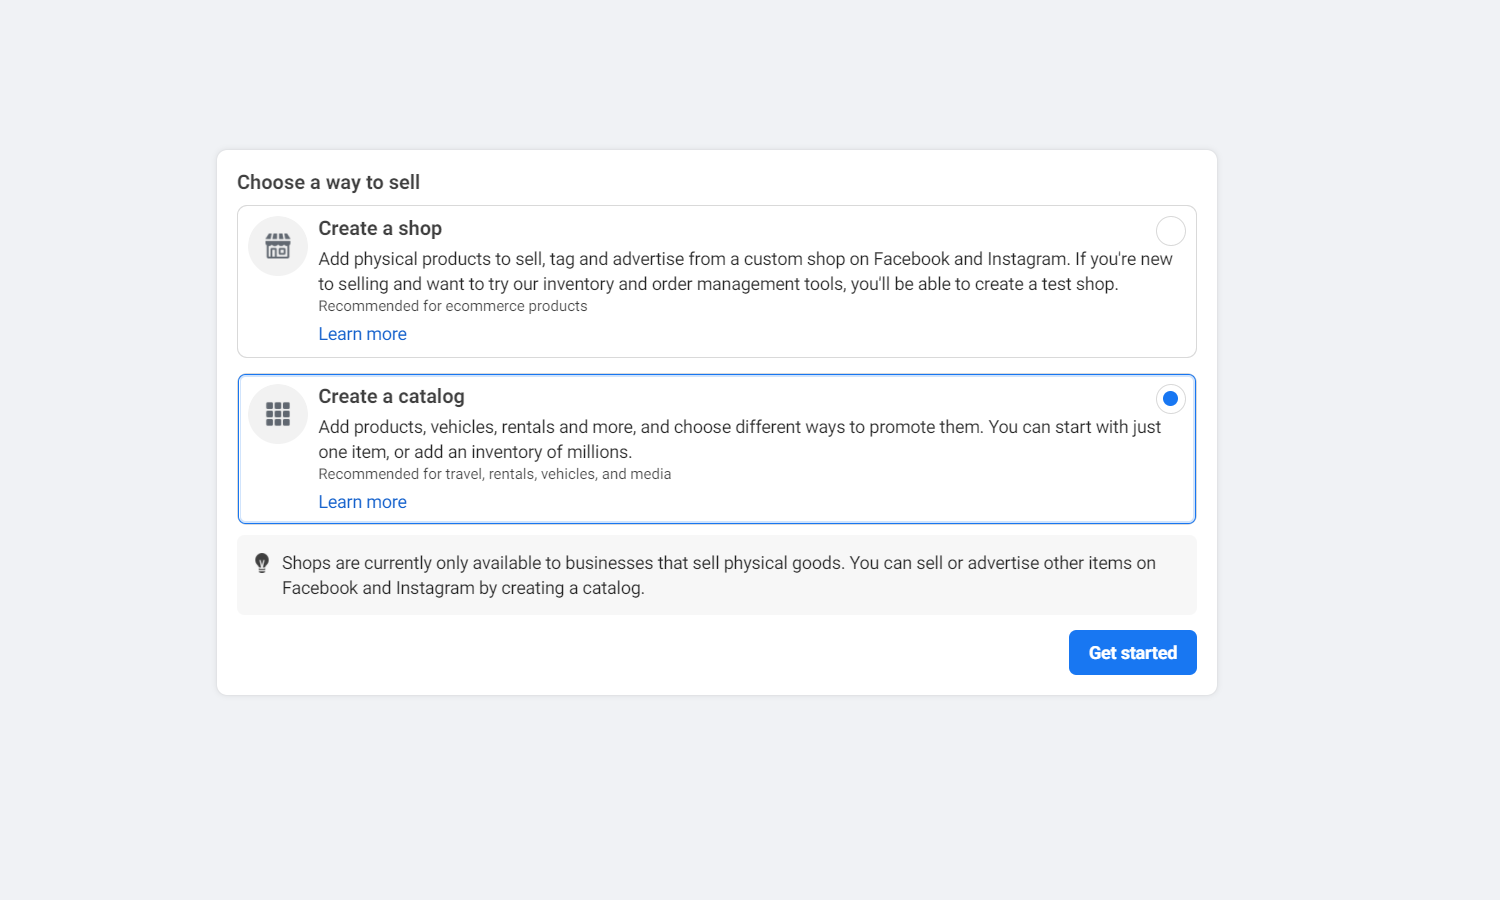Click the Choose a way to sell heading
Screen dimensions: 1500x900
328,183
